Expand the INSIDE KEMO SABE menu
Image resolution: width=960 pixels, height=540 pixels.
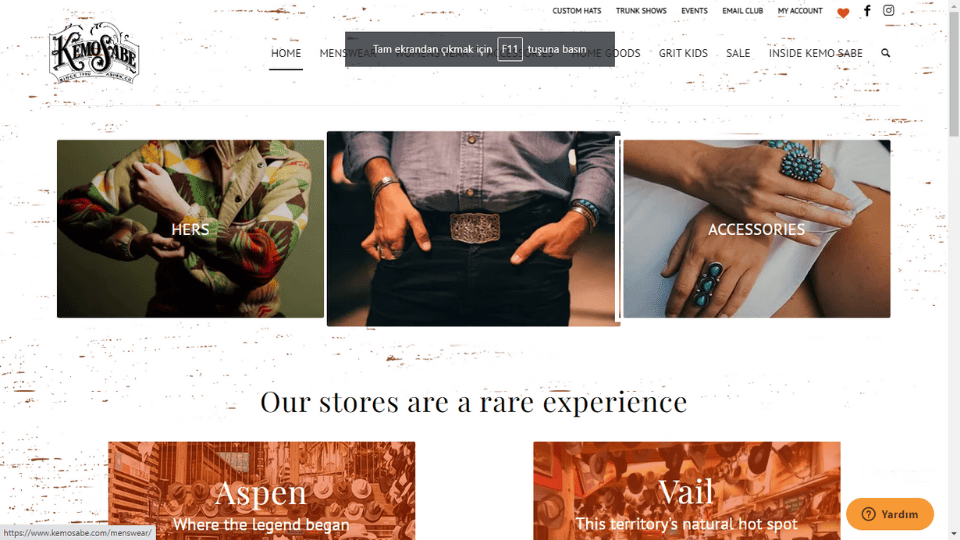[x=816, y=53]
